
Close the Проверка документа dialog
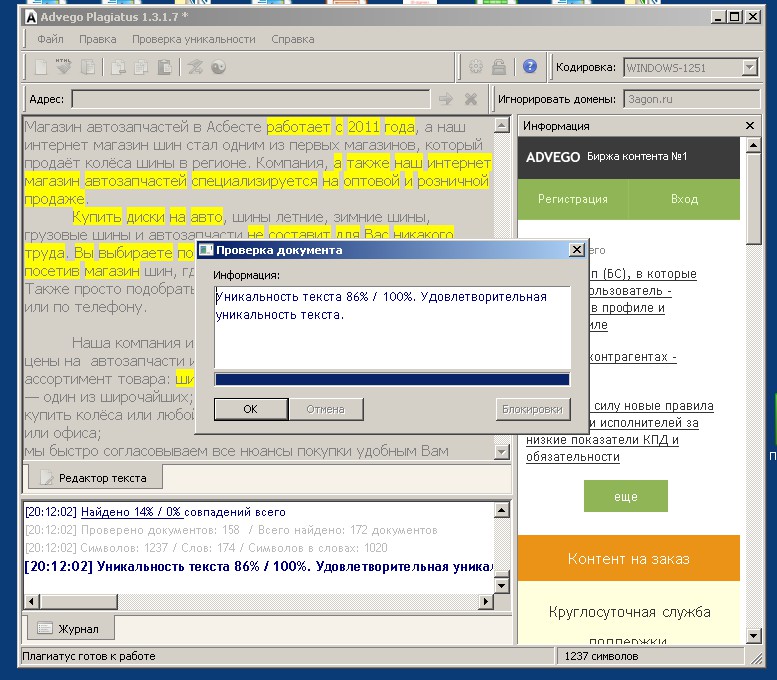click(x=576, y=250)
